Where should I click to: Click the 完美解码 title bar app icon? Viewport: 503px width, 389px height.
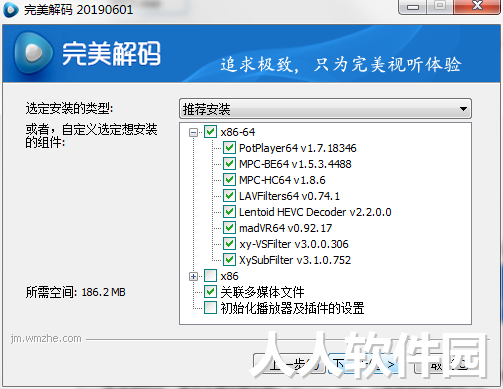pyautogui.click(x=11, y=10)
